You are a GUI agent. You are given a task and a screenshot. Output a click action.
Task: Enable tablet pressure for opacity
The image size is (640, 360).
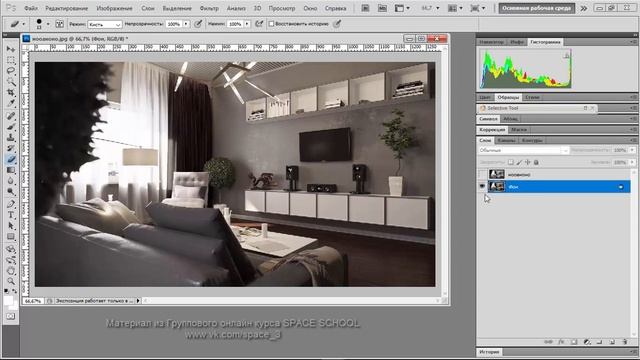tap(198, 24)
